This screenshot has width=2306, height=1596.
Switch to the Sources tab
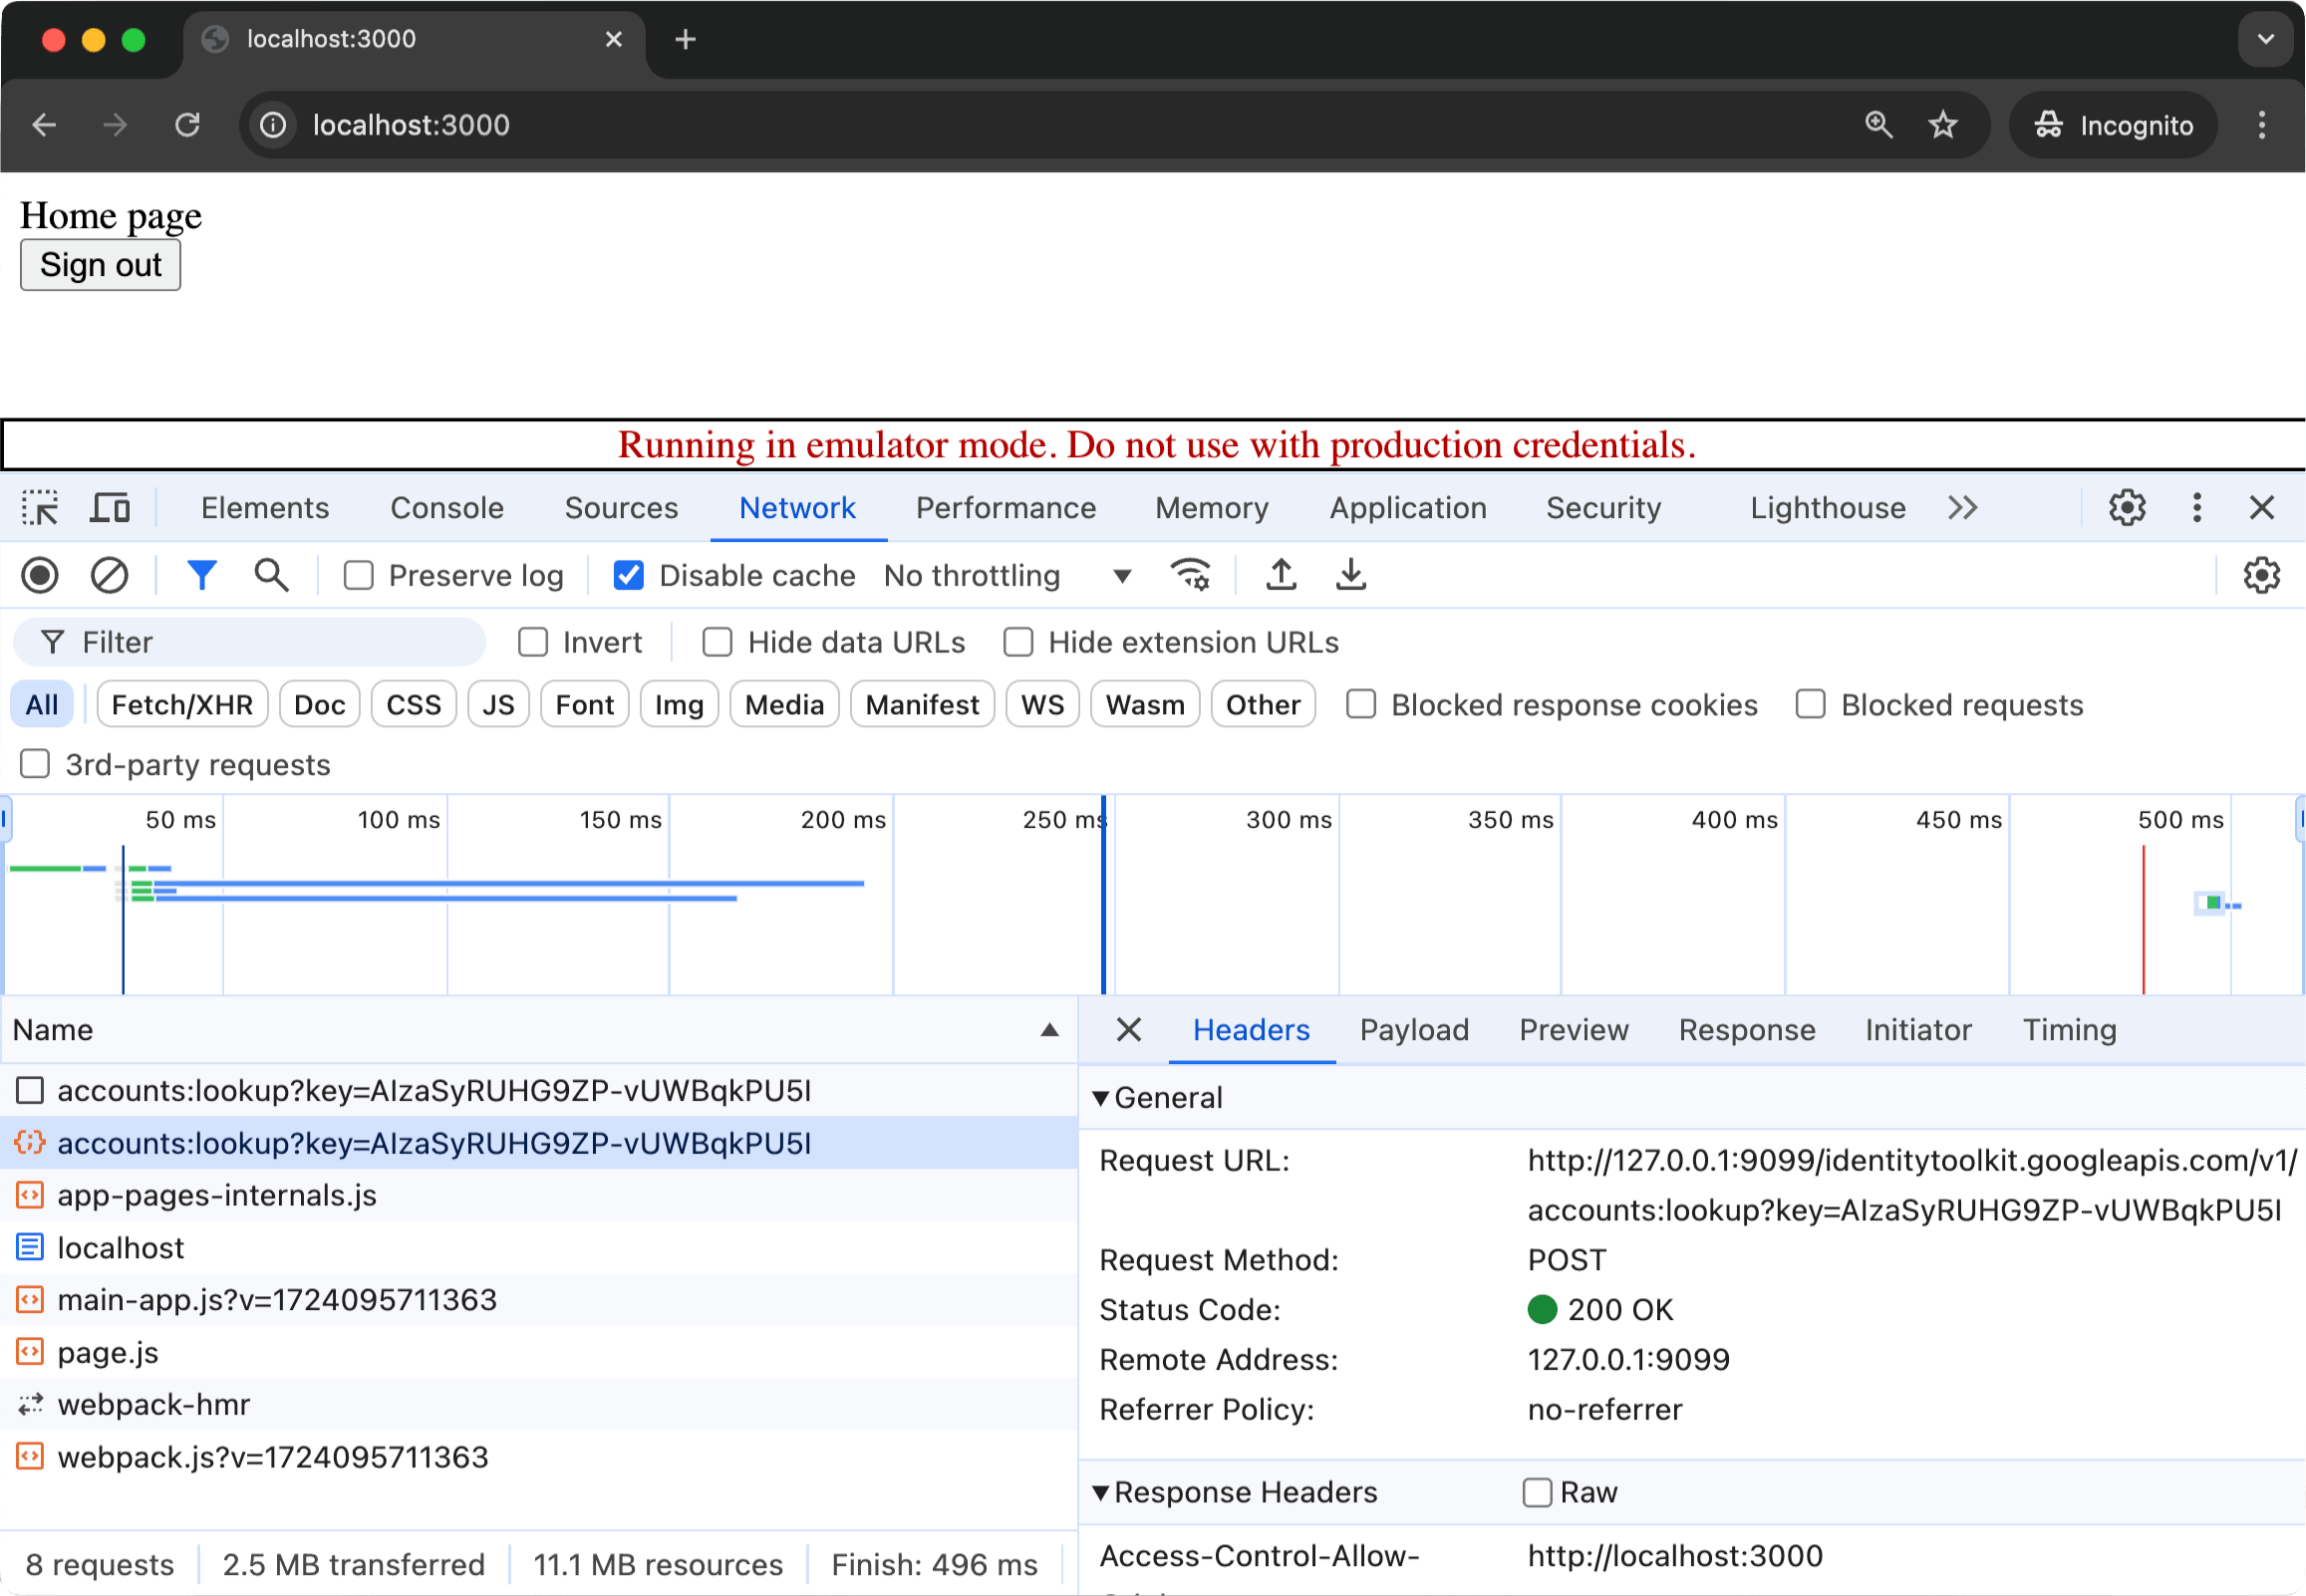click(621, 508)
